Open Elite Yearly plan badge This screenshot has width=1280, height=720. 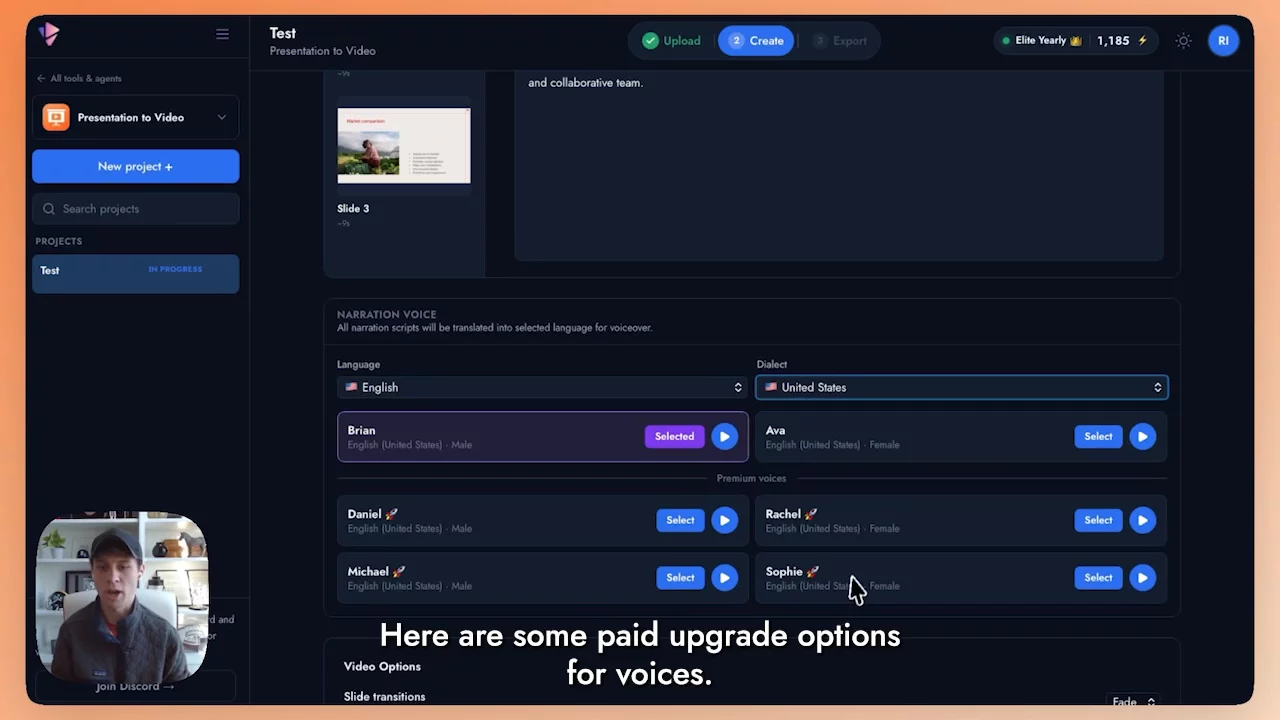click(1041, 41)
